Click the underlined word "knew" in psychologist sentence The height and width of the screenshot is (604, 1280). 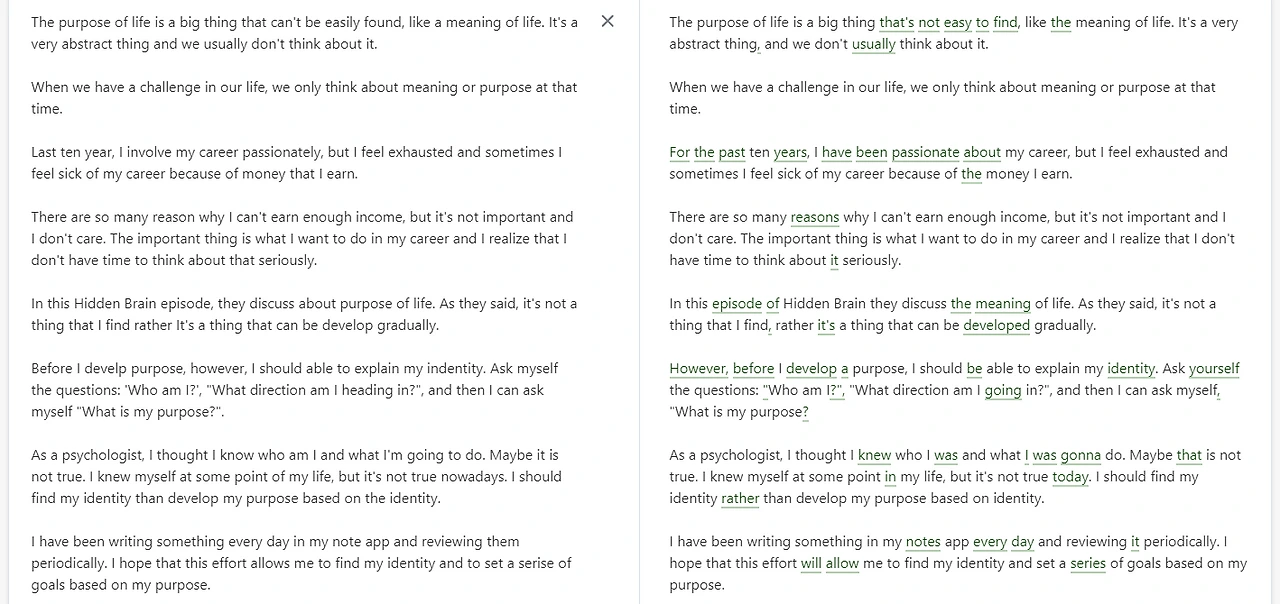[x=874, y=455]
